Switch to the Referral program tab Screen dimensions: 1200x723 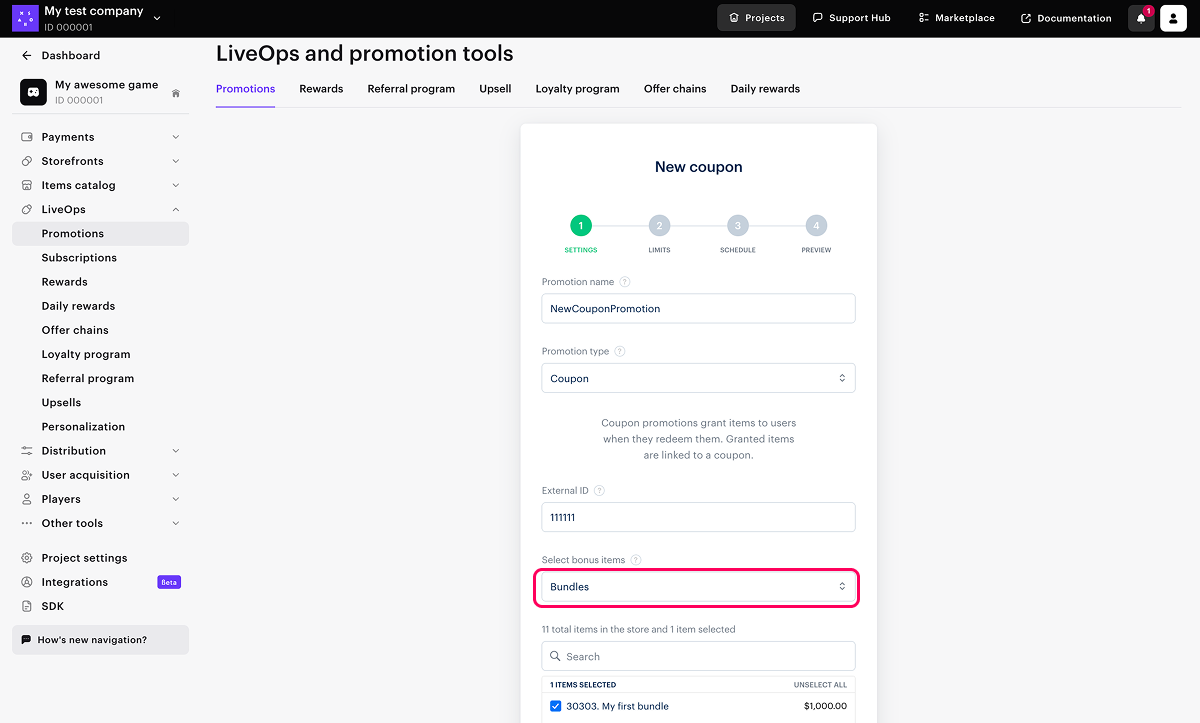tap(411, 89)
